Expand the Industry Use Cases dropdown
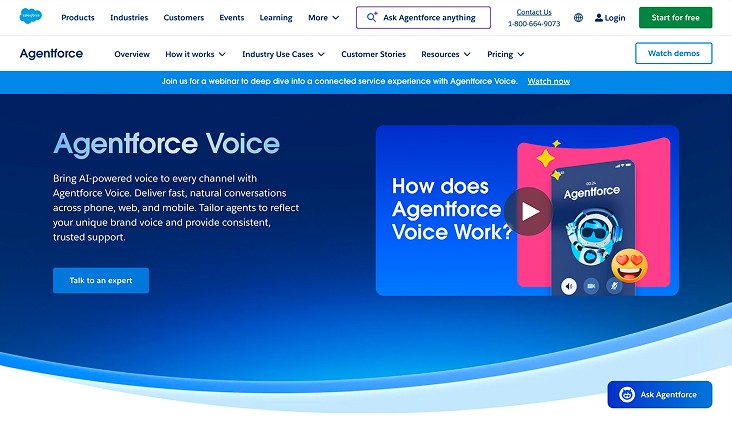The height and width of the screenshot is (421, 732). coord(321,54)
